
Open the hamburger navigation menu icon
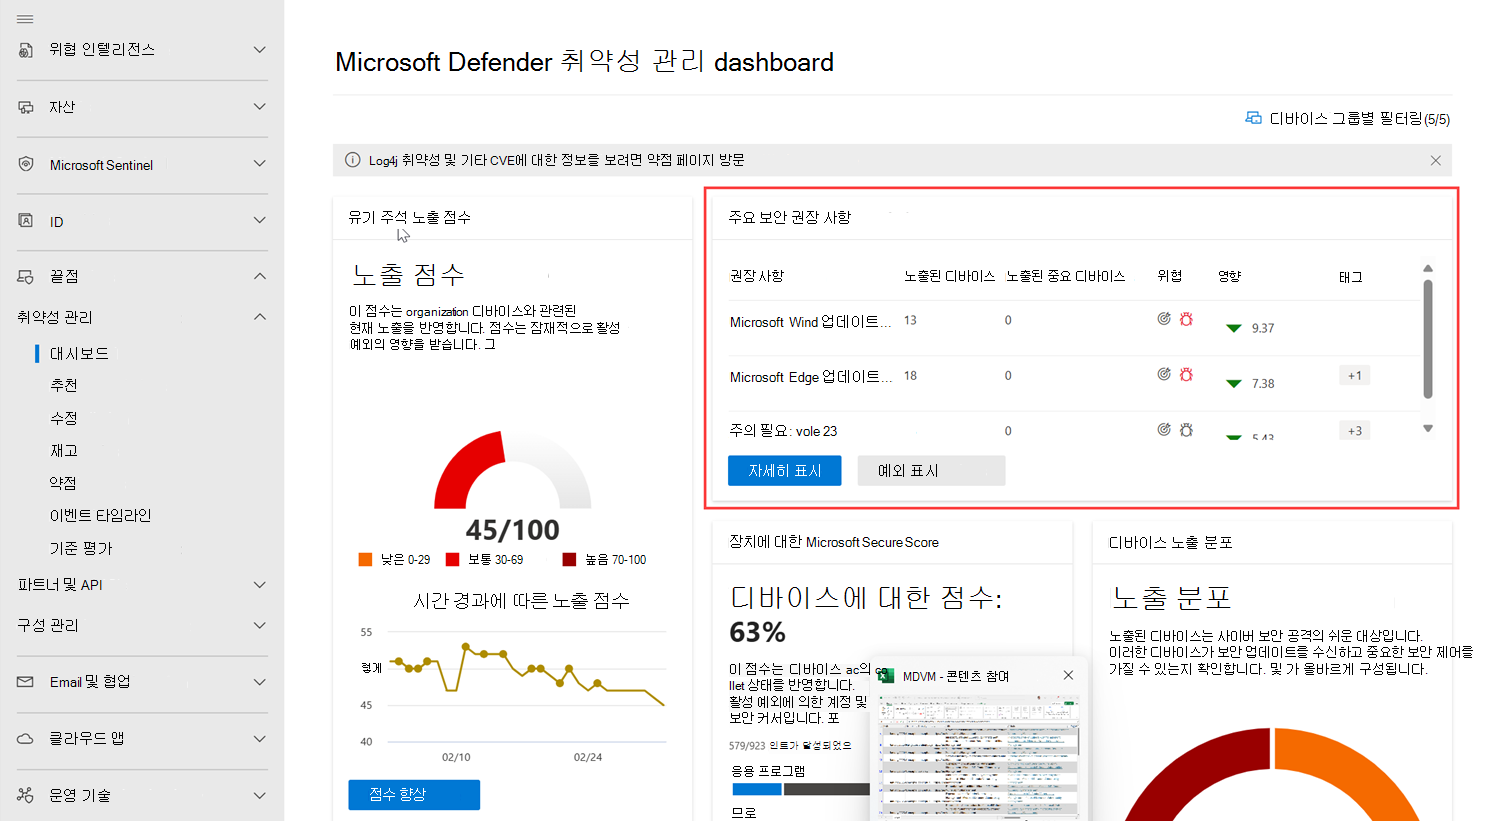tap(26, 19)
